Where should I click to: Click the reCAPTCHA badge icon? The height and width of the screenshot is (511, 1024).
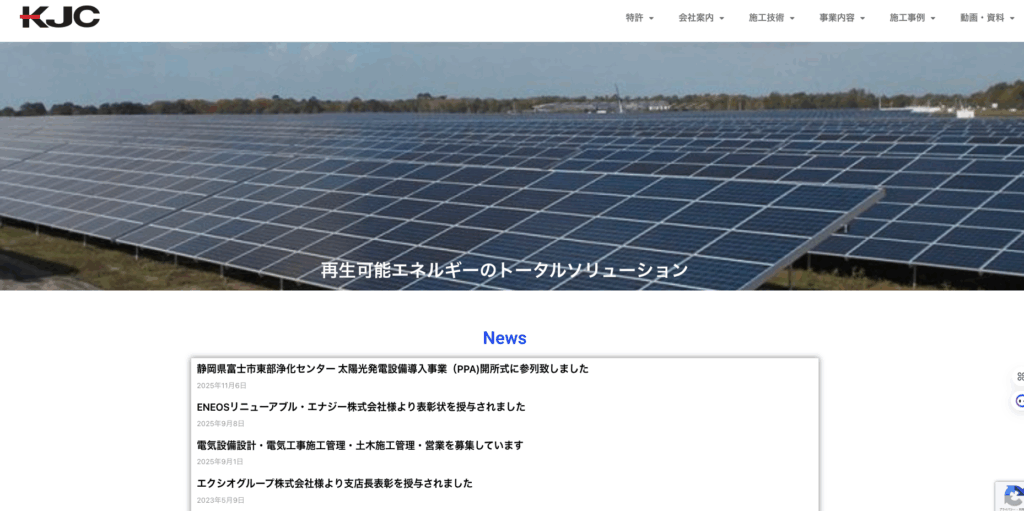[1012, 496]
